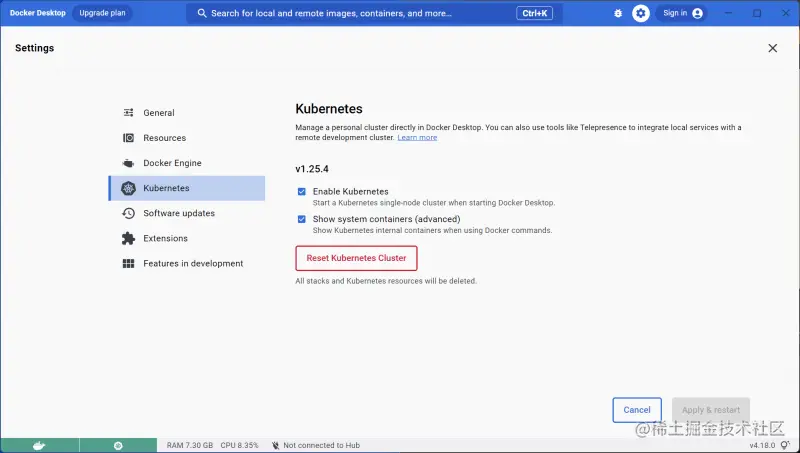Maximize the Docker Desktop window
This screenshot has height=453, width=800.
pyautogui.click(x=757, y=13)
